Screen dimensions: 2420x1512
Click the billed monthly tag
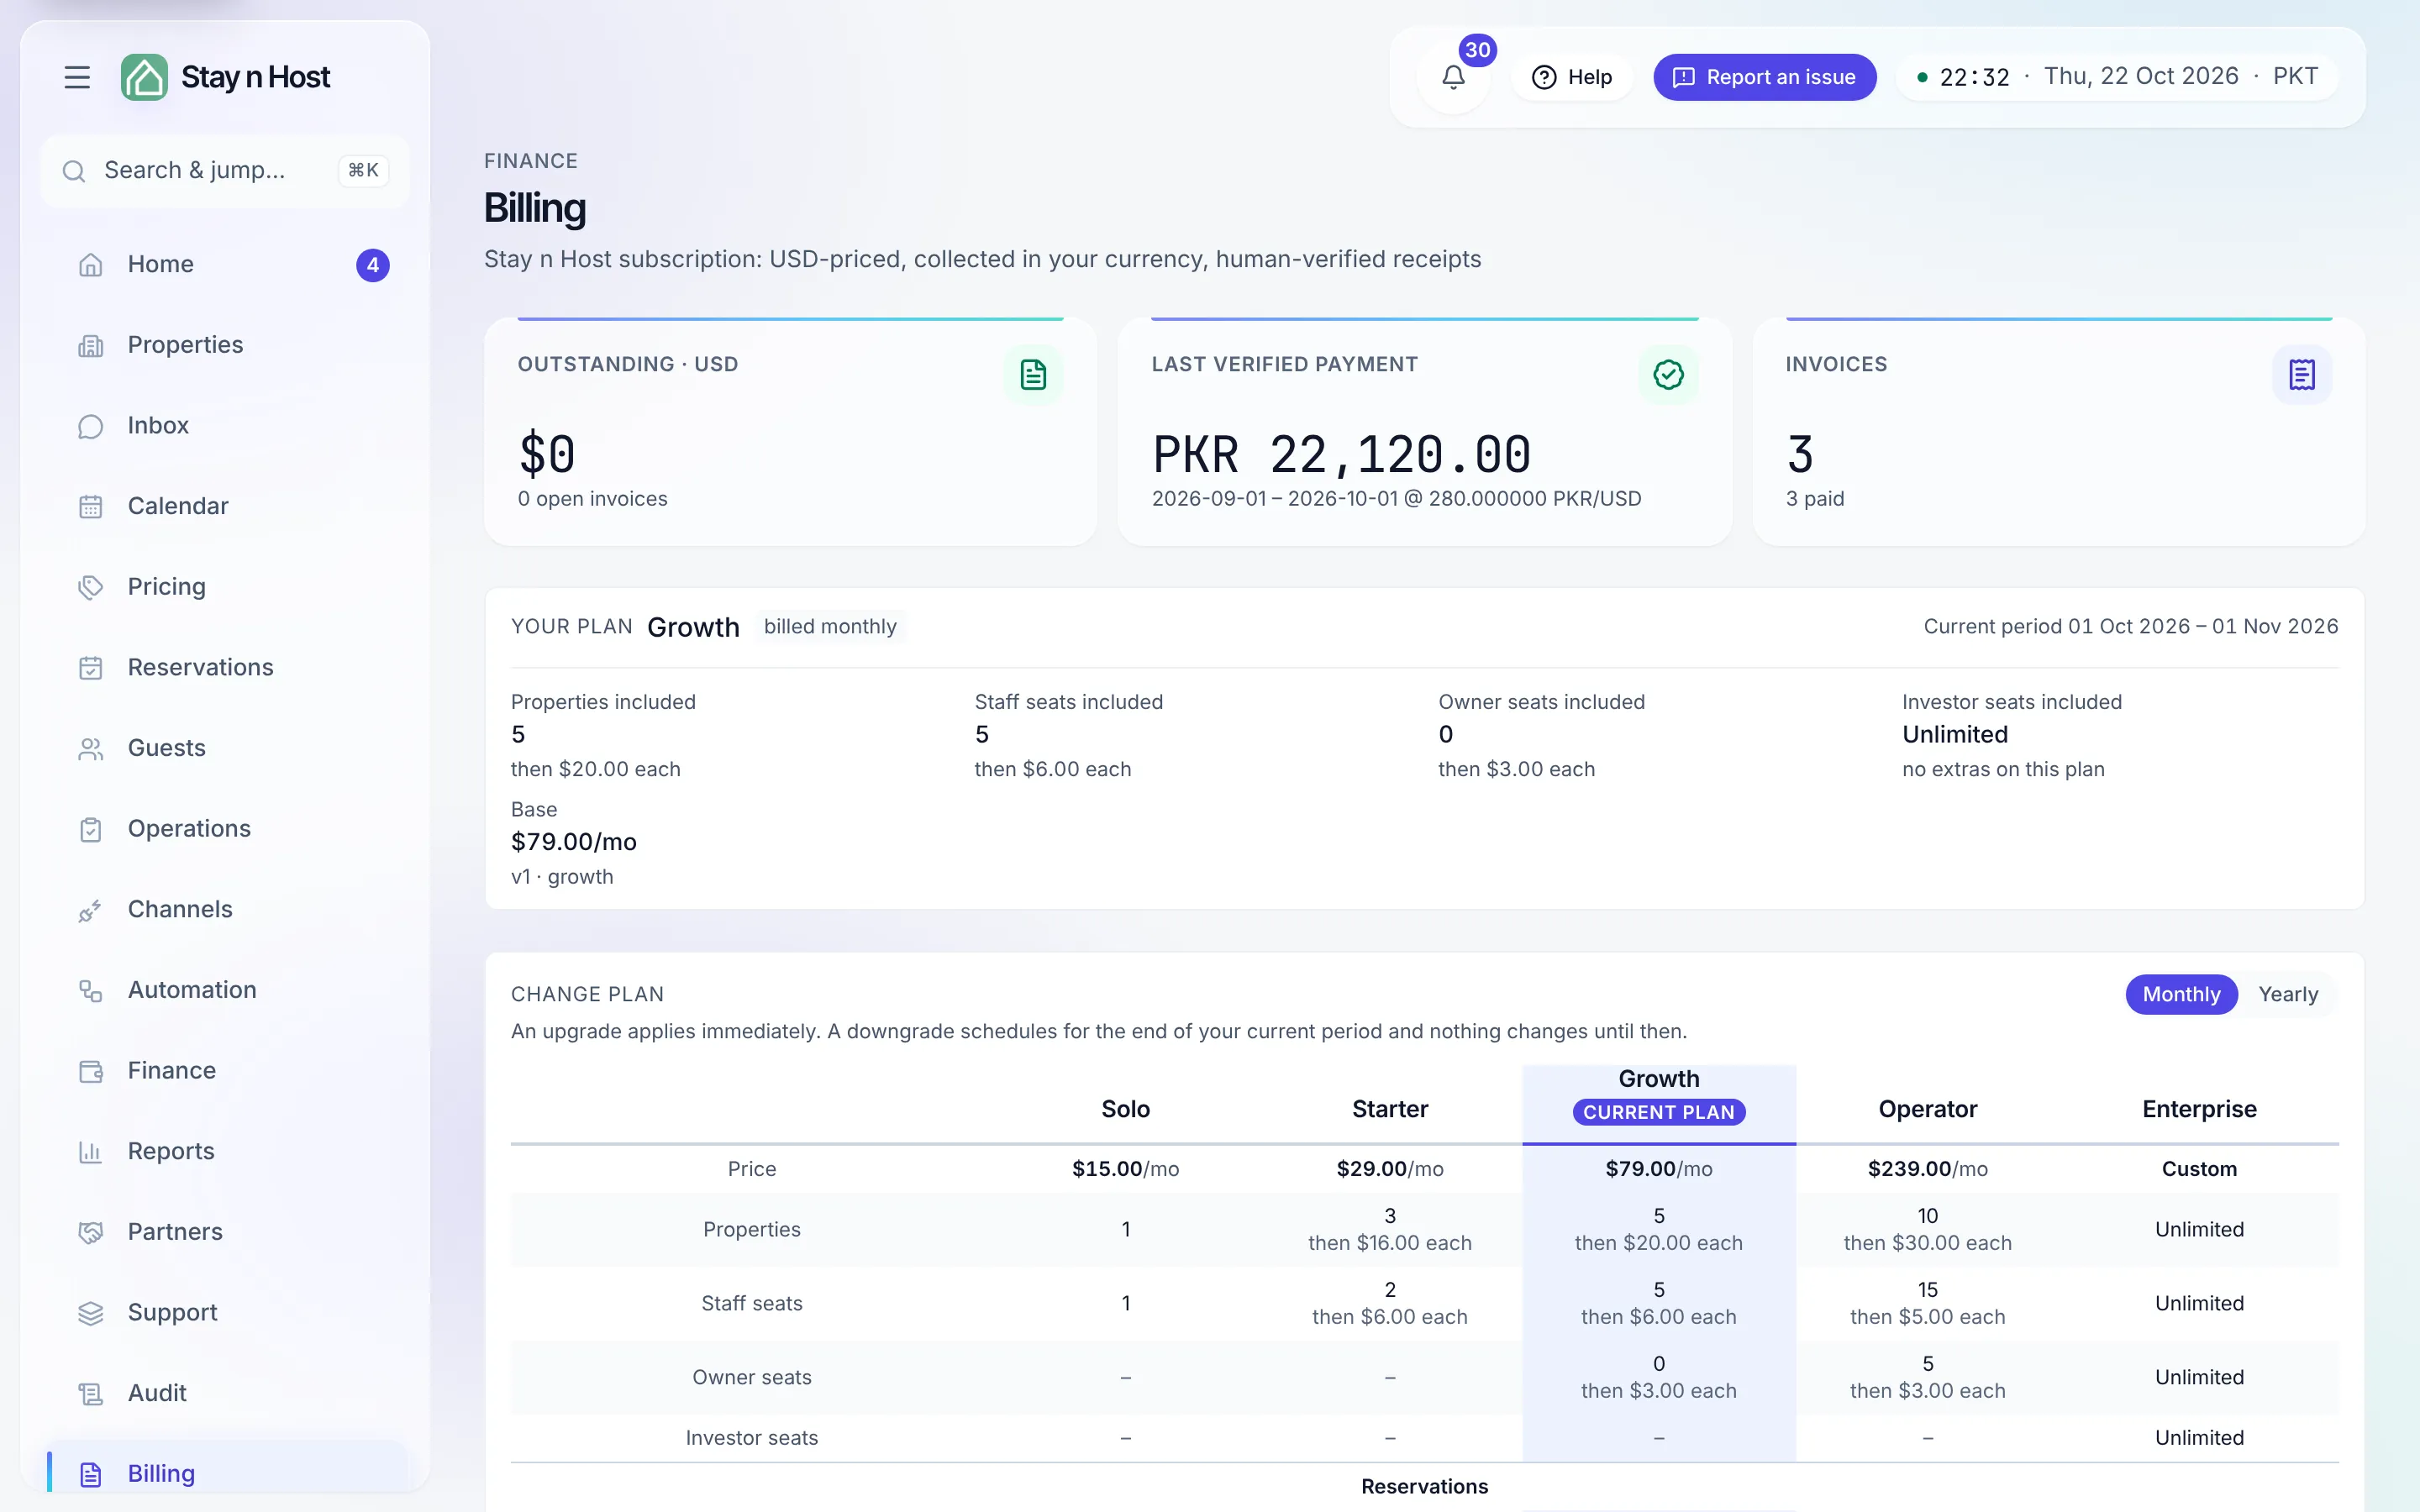click(x=830, y=627)
